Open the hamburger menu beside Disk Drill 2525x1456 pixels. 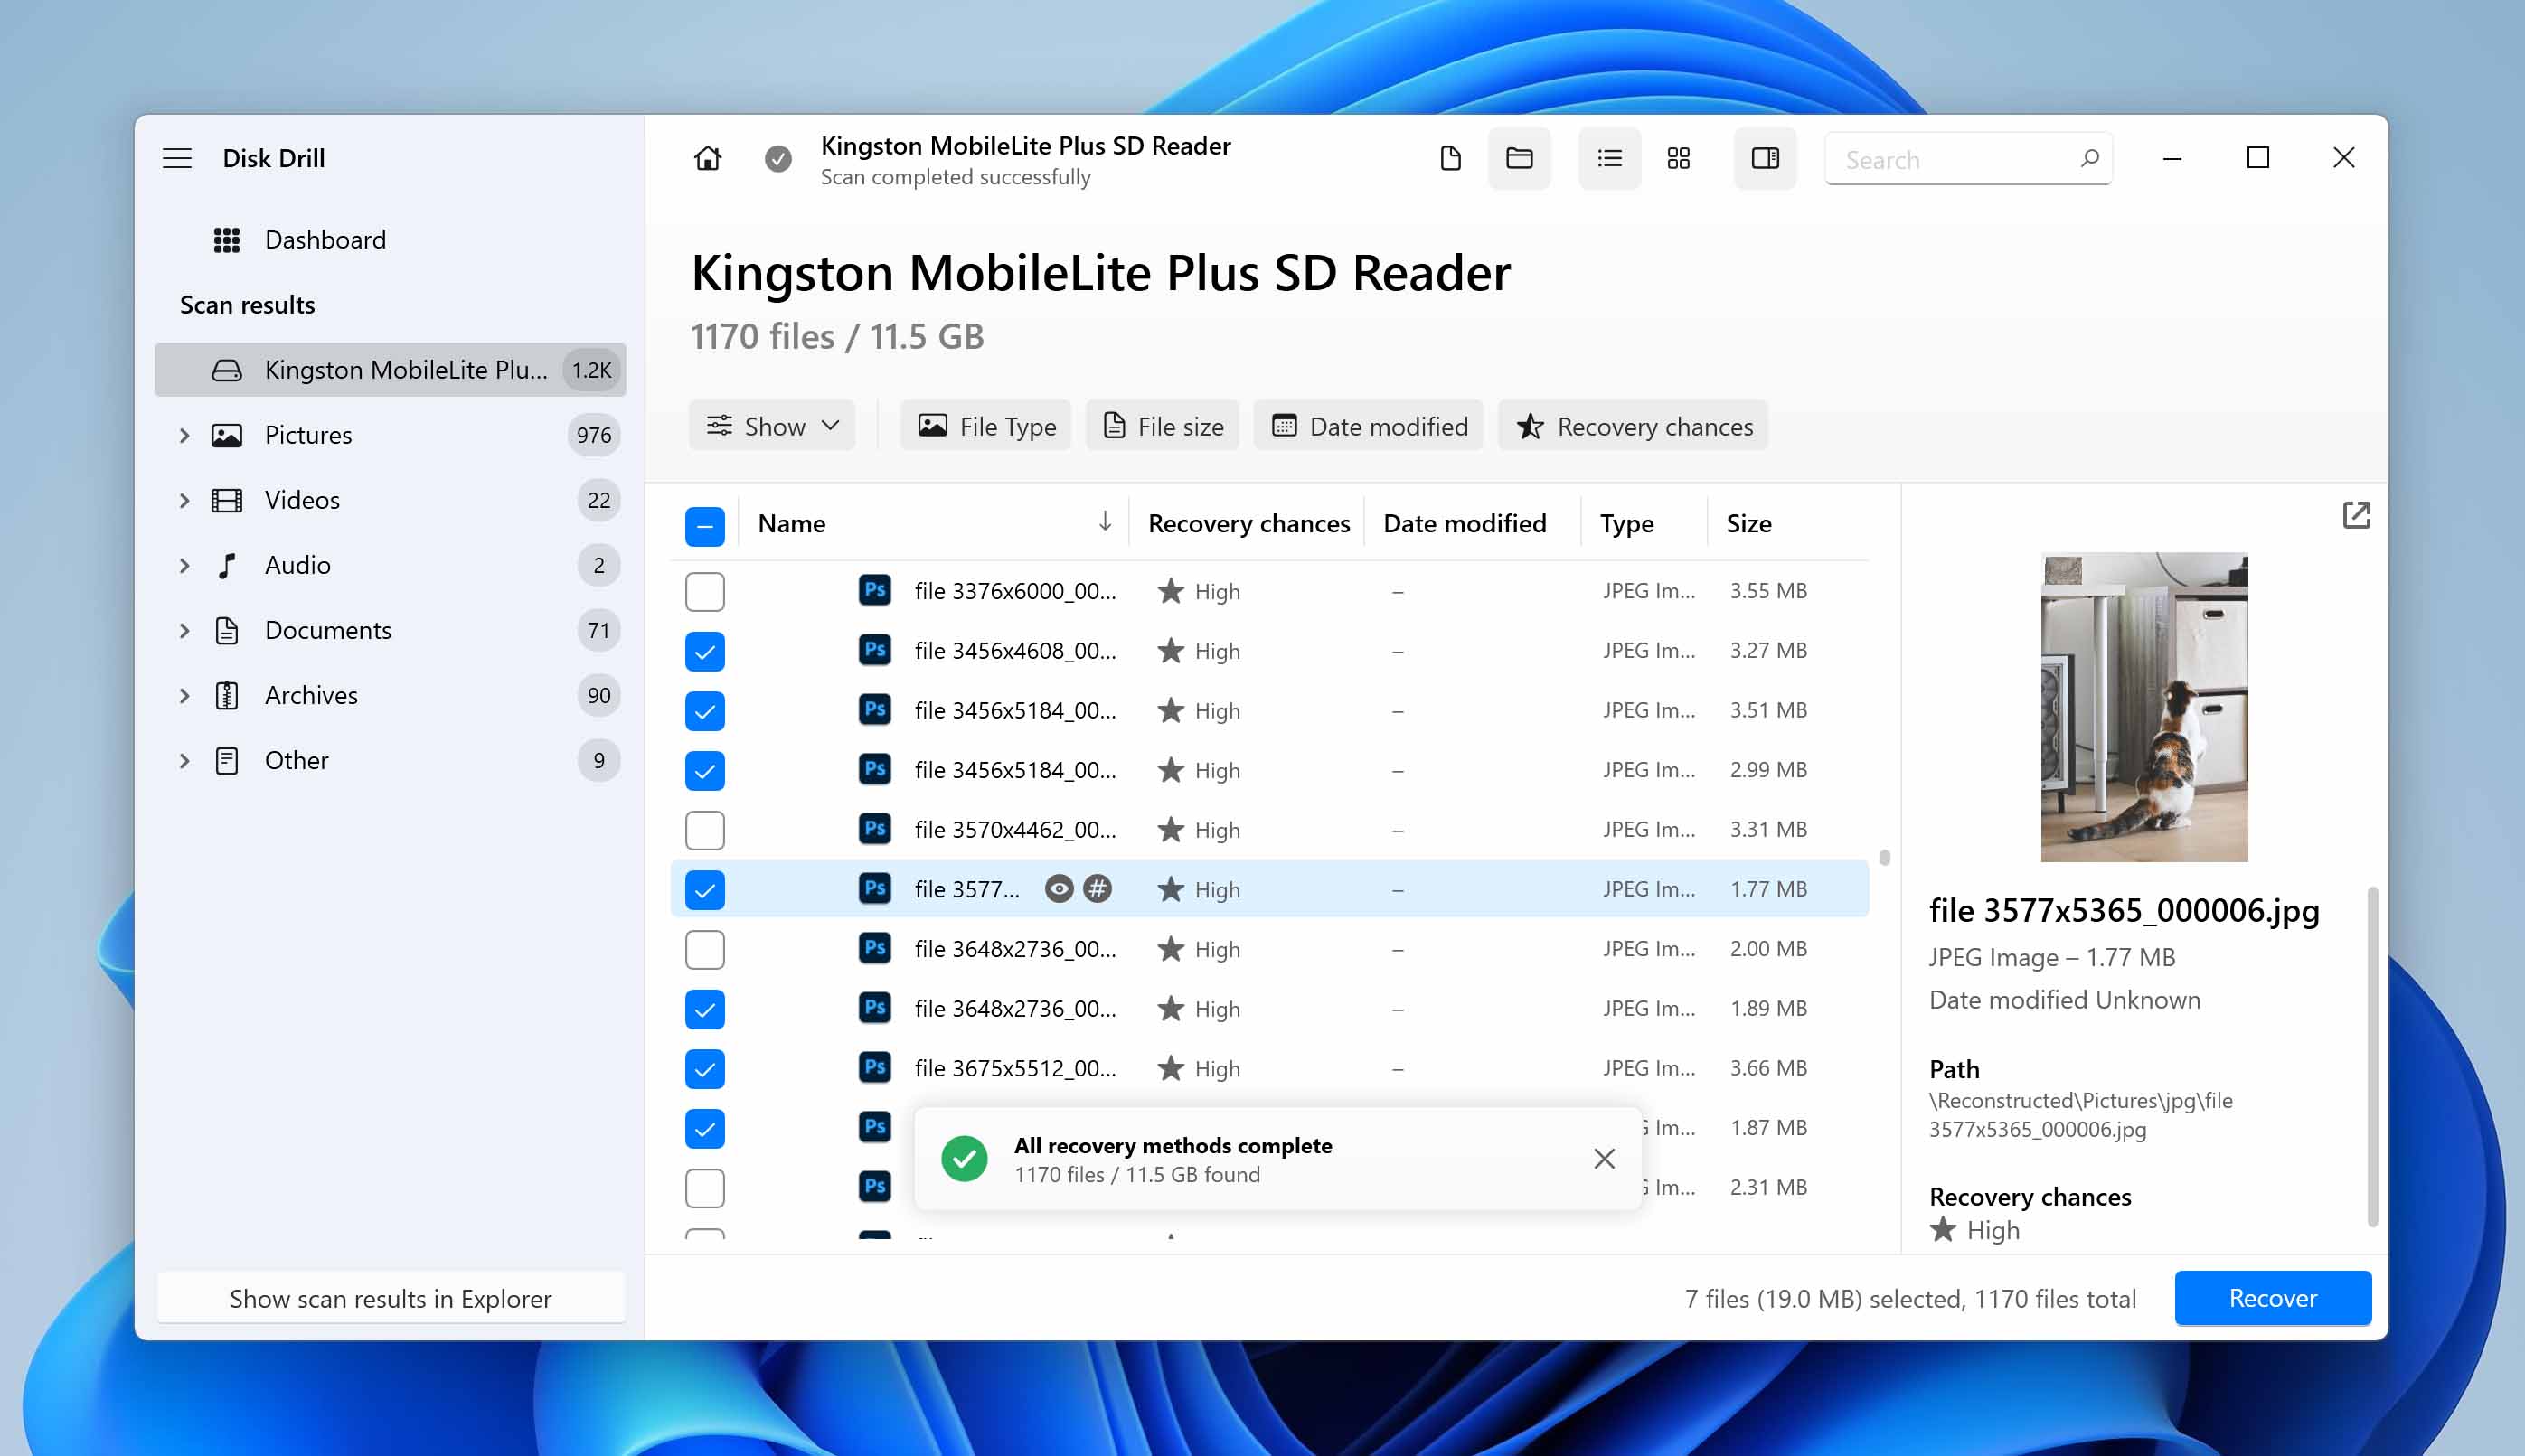click(177, 158)
